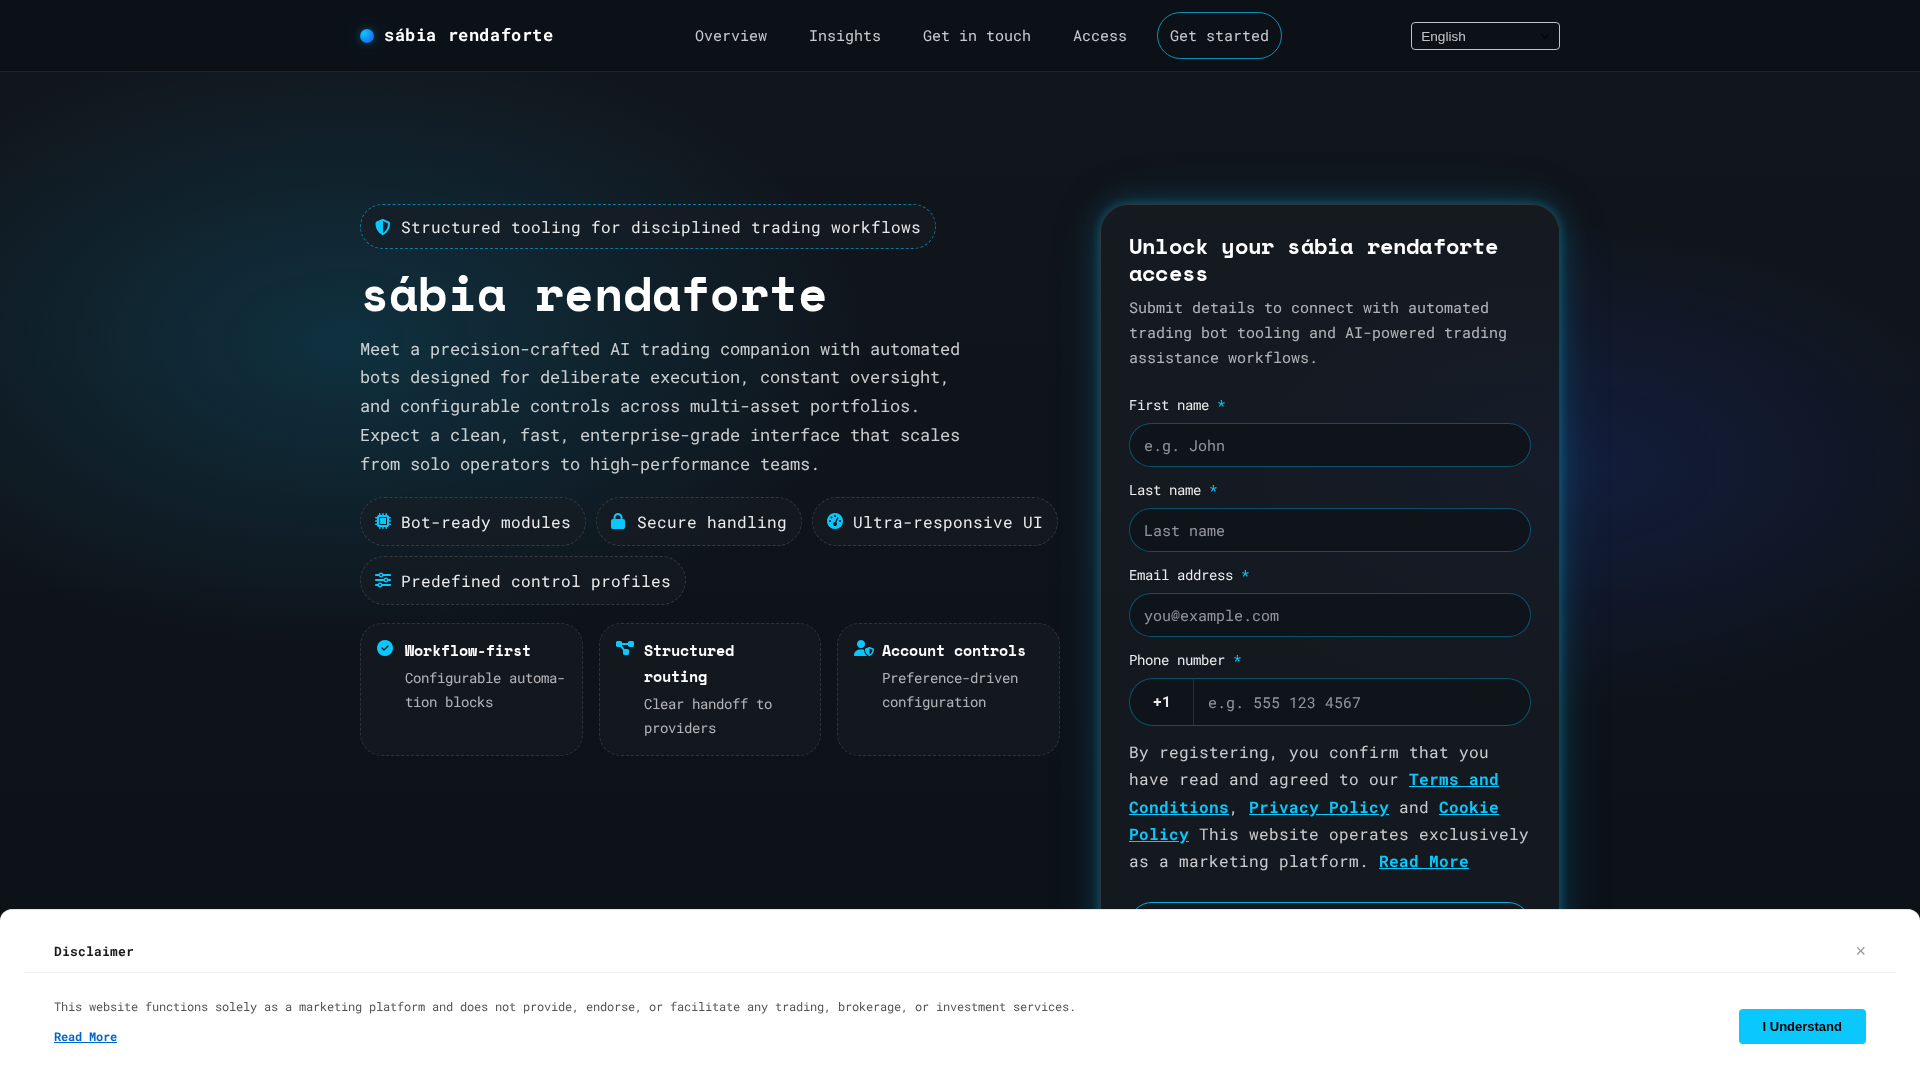Focus the Phone number input field
The image size is (1920, 1080).
(x=1362, y=702)
